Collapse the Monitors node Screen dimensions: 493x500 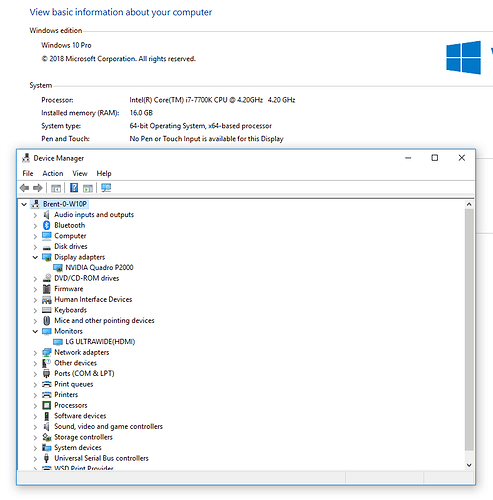coord(35,331)
